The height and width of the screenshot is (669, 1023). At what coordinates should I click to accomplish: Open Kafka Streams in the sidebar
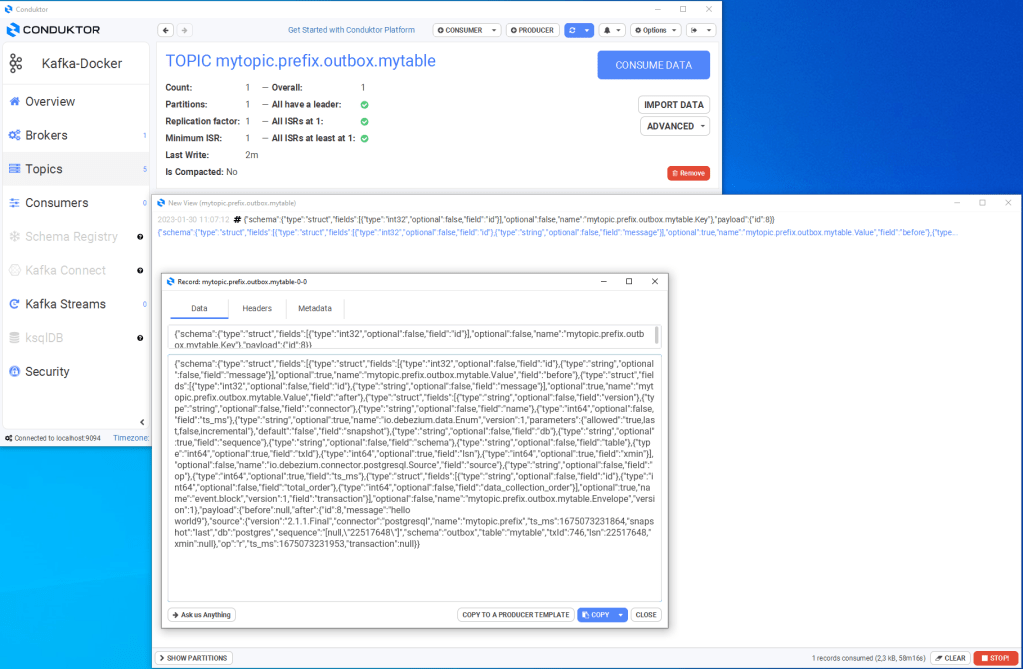tap(65, 304)
